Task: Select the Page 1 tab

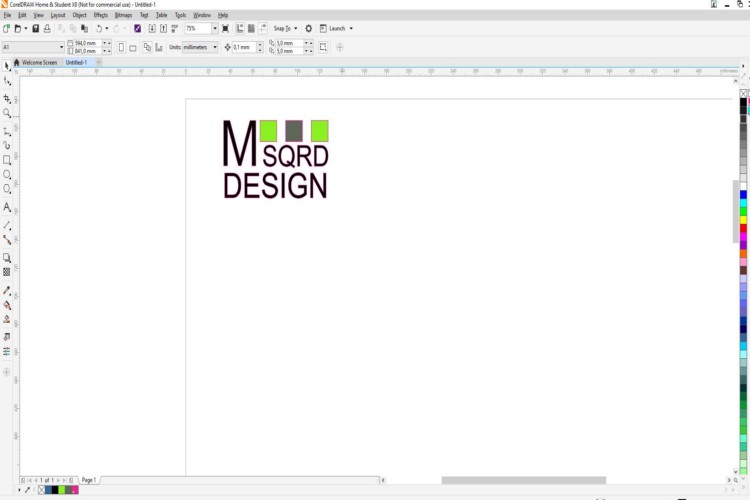Action: [x=89, y=480]
